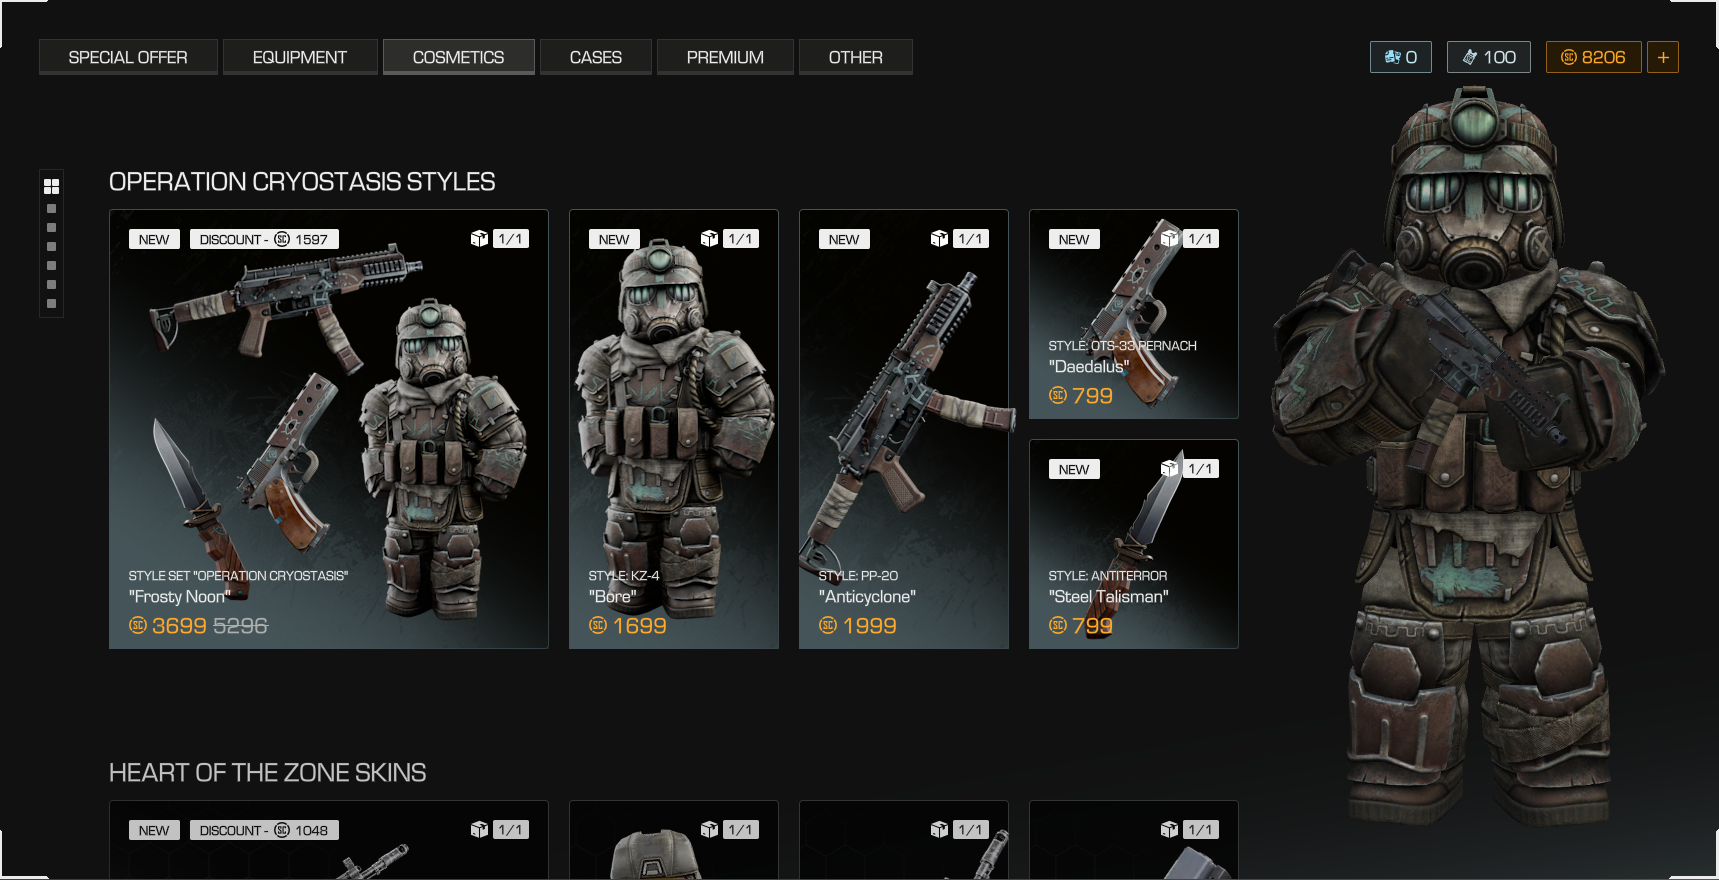Click the coin icon next to 1699

598,625
